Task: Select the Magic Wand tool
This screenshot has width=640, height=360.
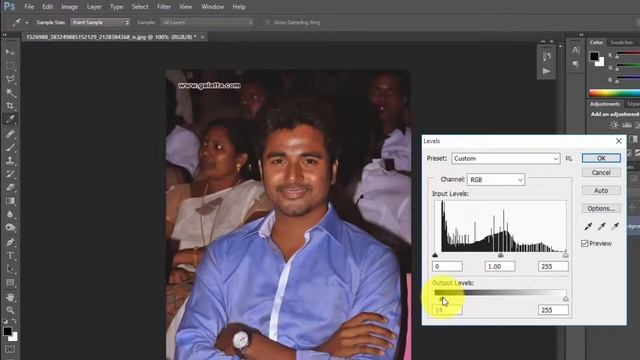Action: pos(10,93)
